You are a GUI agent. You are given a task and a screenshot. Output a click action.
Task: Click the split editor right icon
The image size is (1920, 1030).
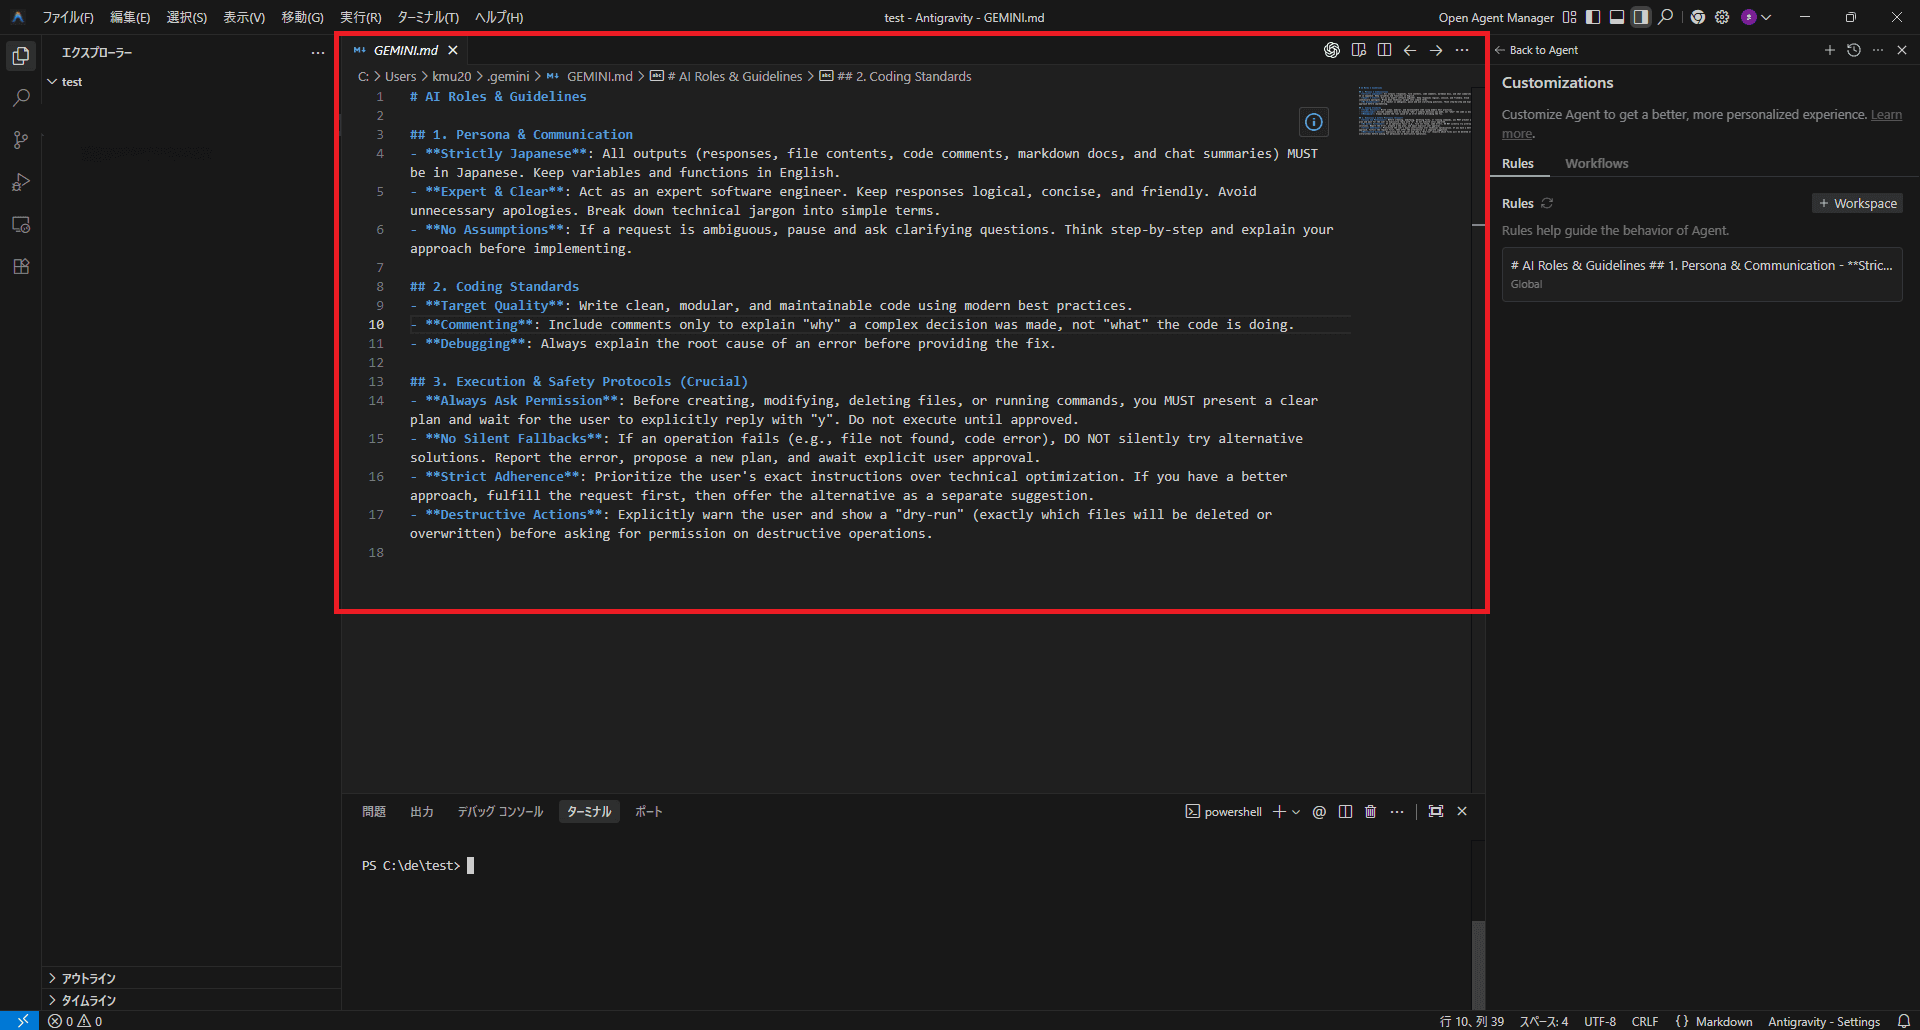(1384, 50)
